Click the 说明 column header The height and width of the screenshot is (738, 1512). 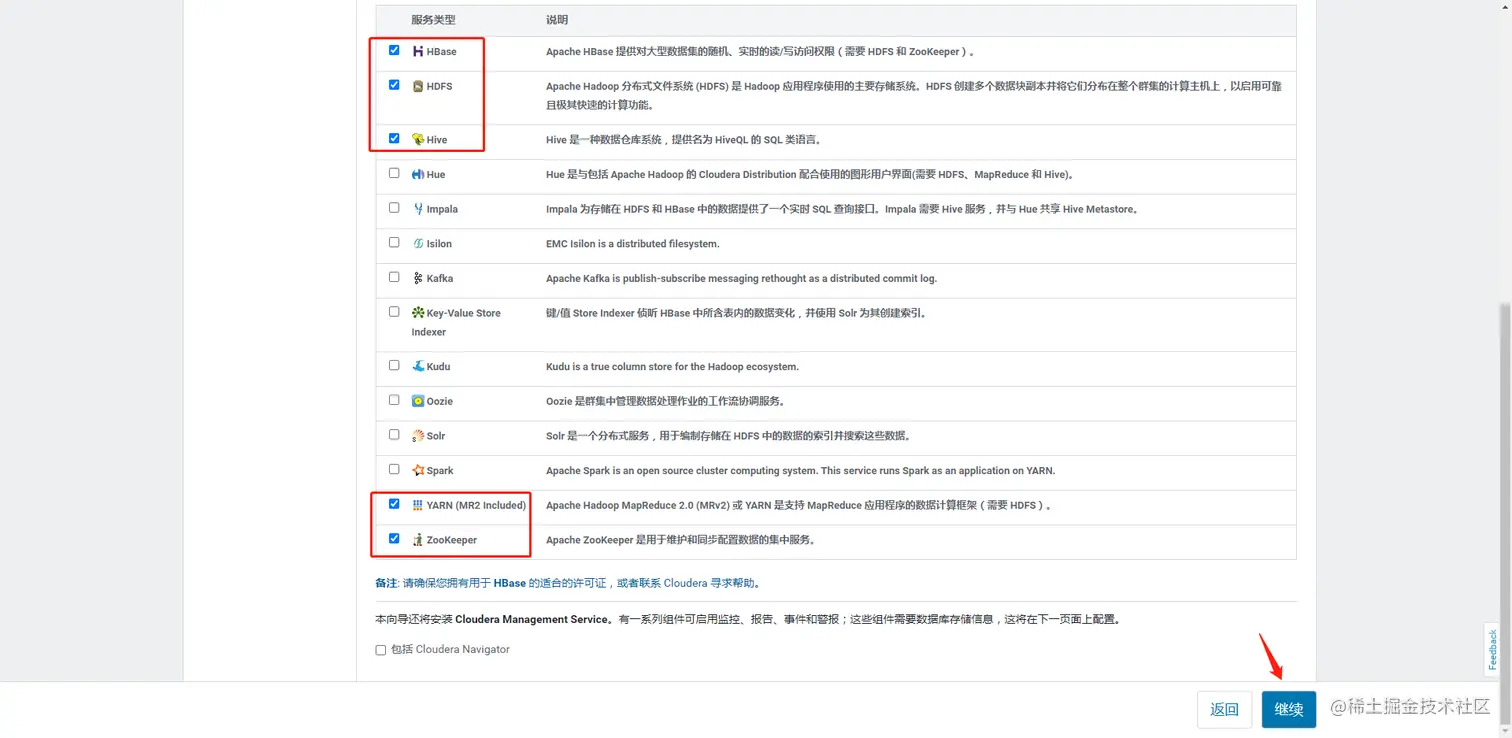557,20
